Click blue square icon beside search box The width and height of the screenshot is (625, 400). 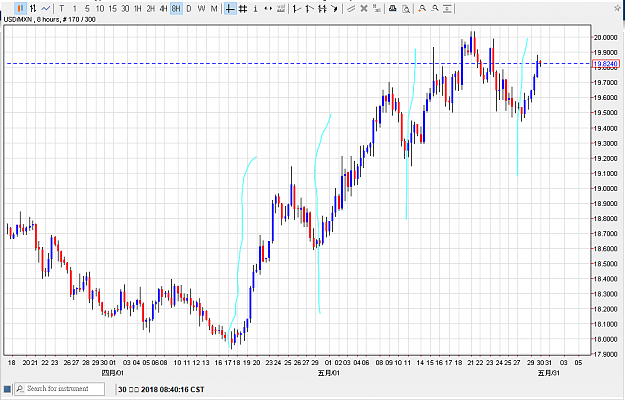[x=7, y=389]
